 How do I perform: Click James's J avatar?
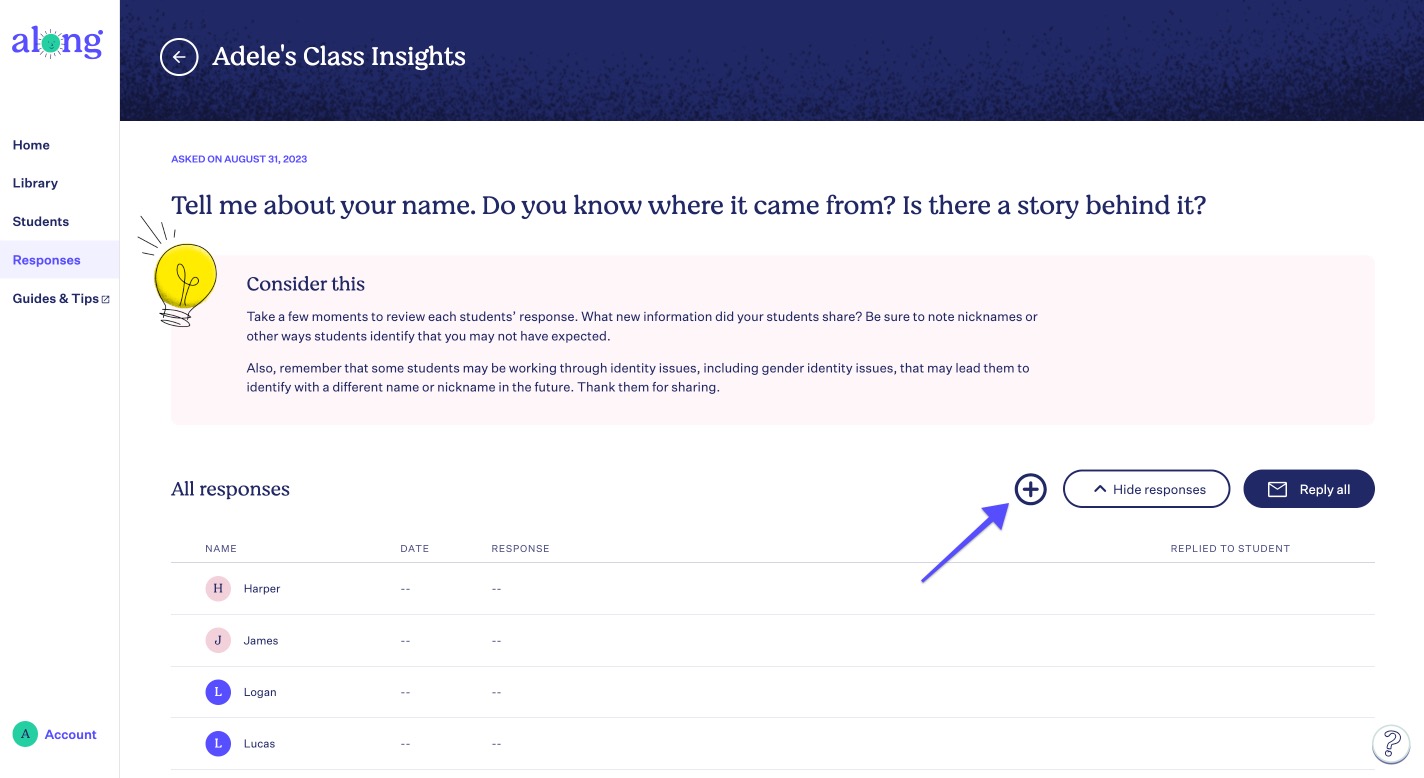coord(218,640)
